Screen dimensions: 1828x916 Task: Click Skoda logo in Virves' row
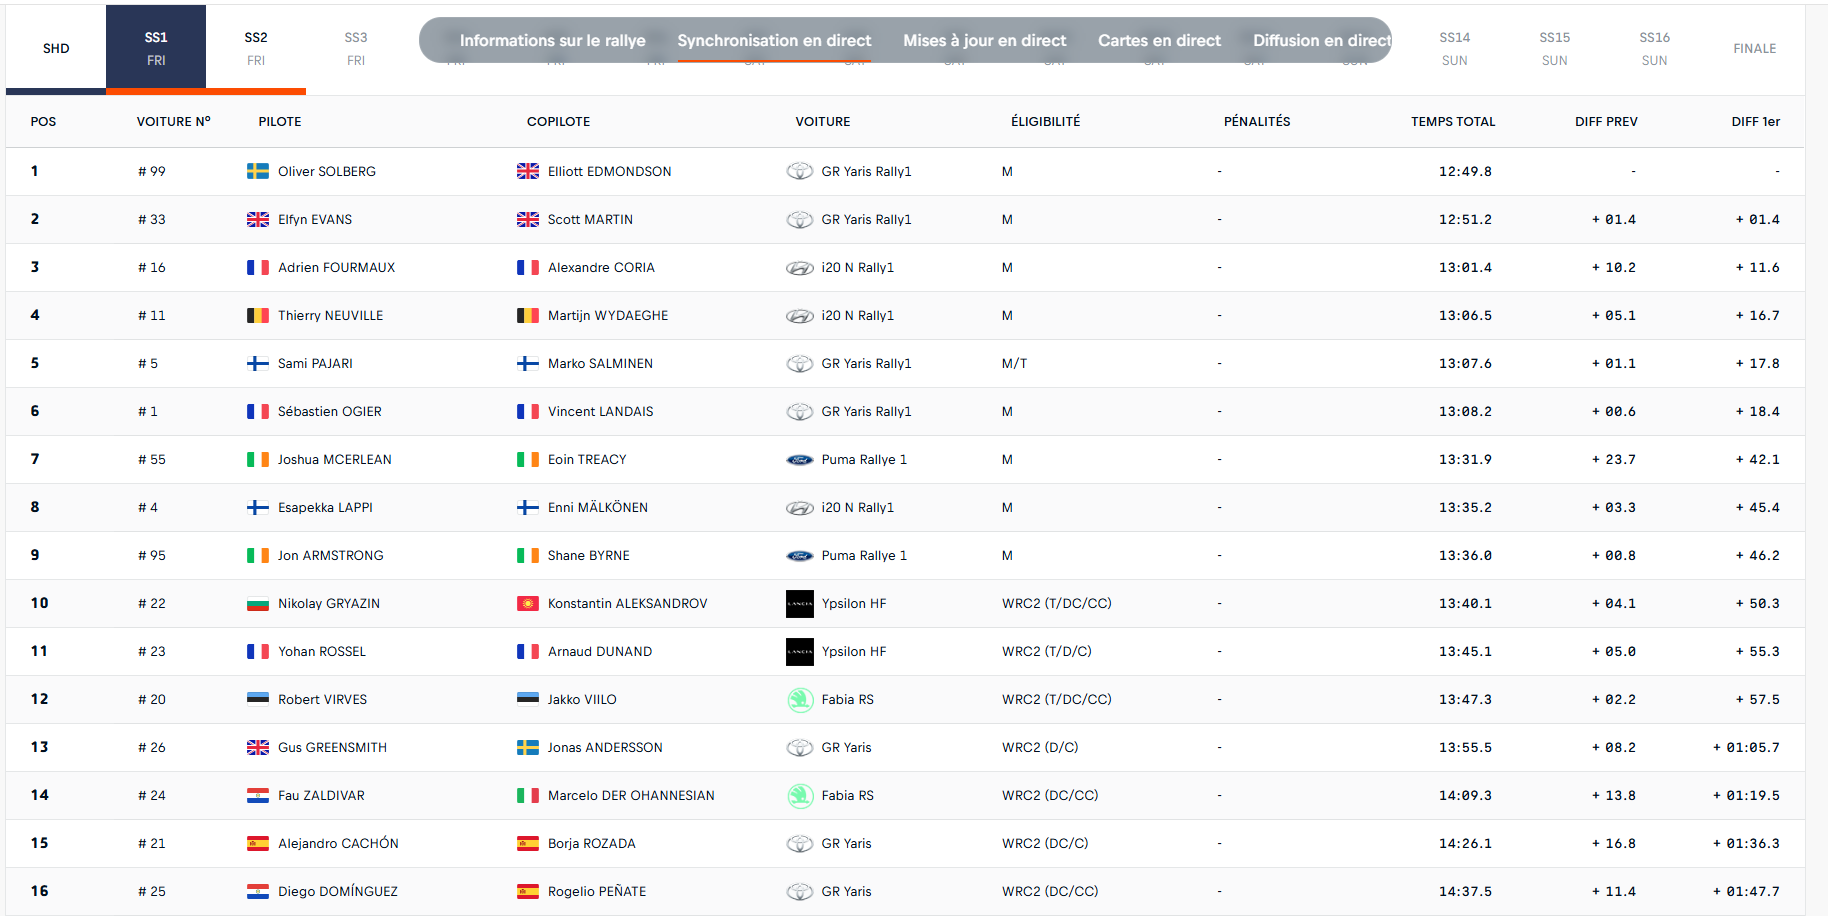tap(800, 699)
